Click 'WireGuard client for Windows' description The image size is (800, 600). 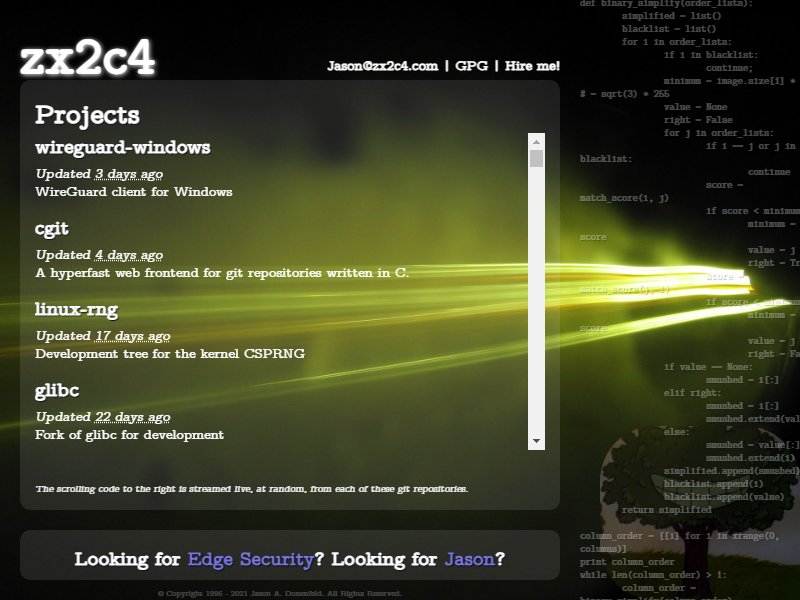click(134, 192)
